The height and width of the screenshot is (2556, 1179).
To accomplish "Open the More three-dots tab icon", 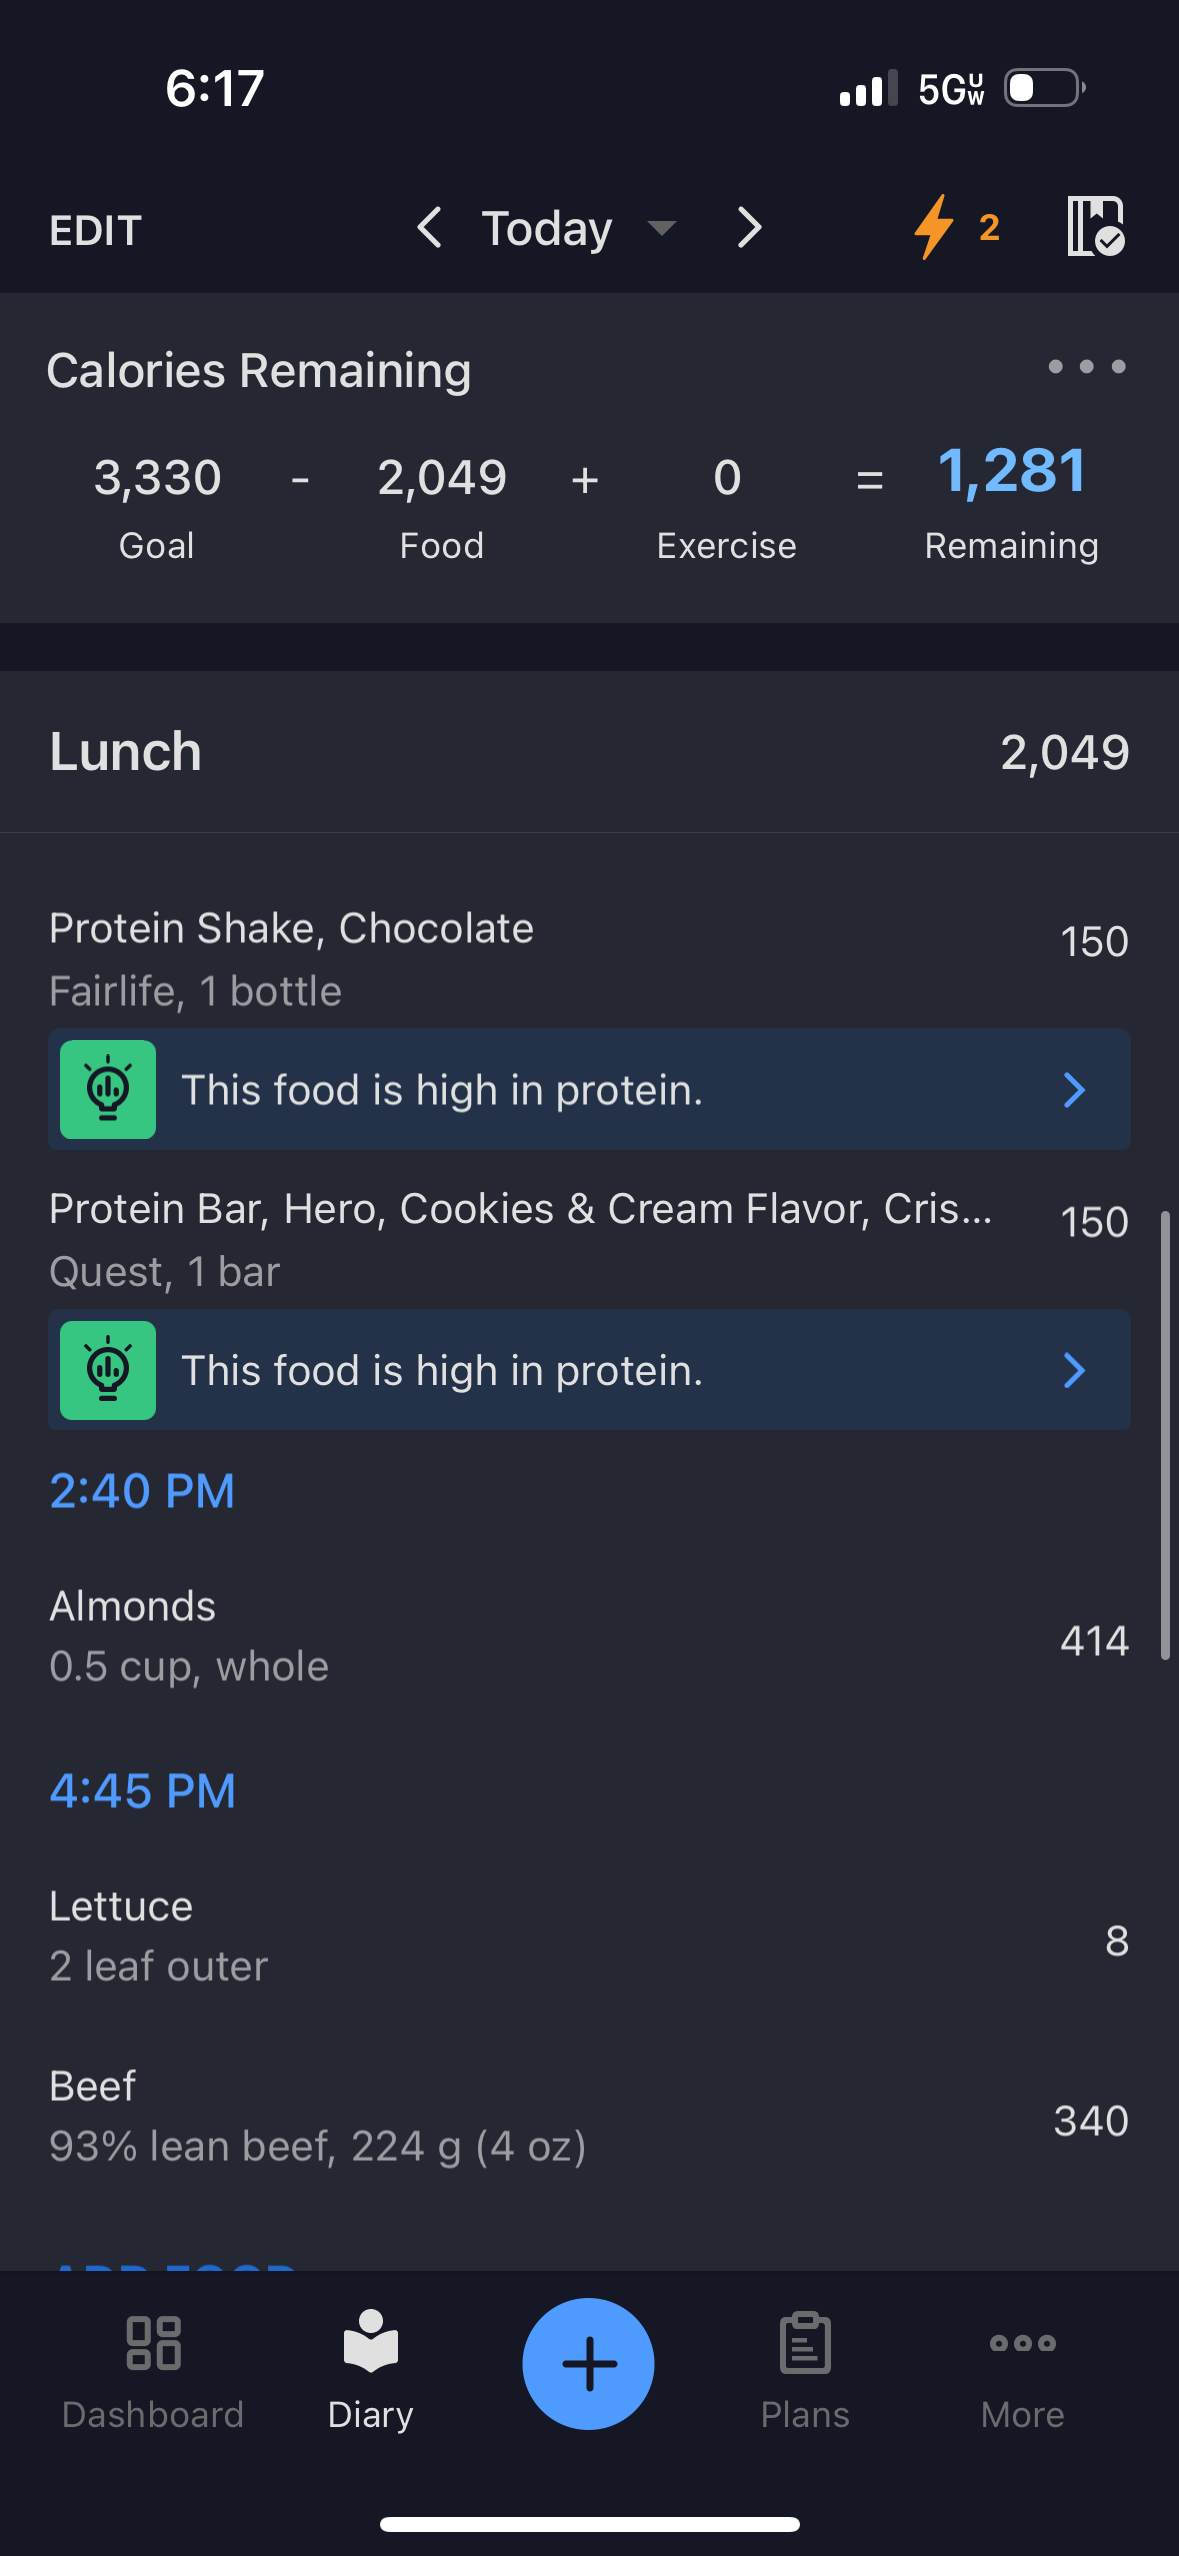I will pyautogui.click(x=1022, y=2343).
